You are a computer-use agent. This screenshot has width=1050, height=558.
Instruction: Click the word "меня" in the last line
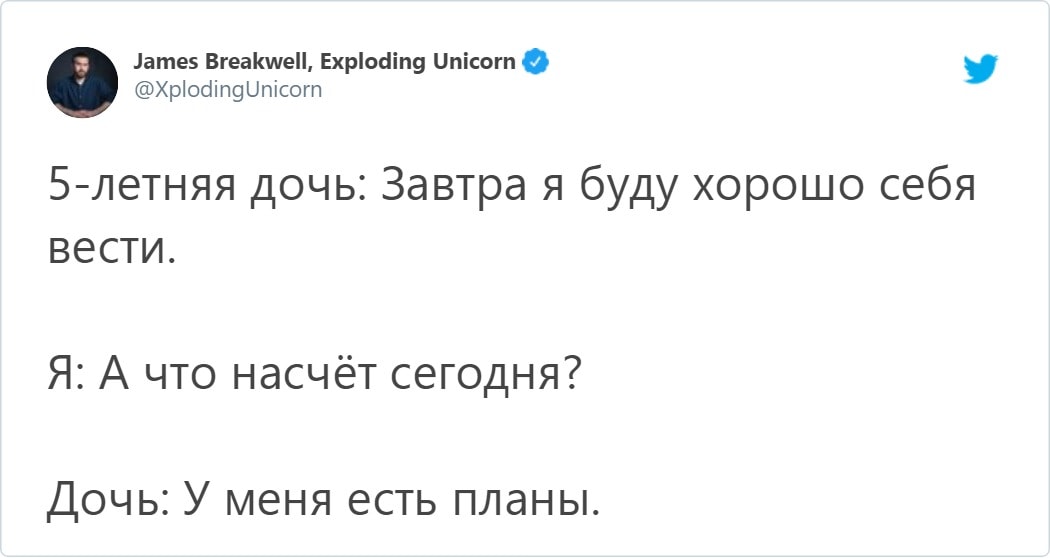pyautogui.click(x=261, y=498)
